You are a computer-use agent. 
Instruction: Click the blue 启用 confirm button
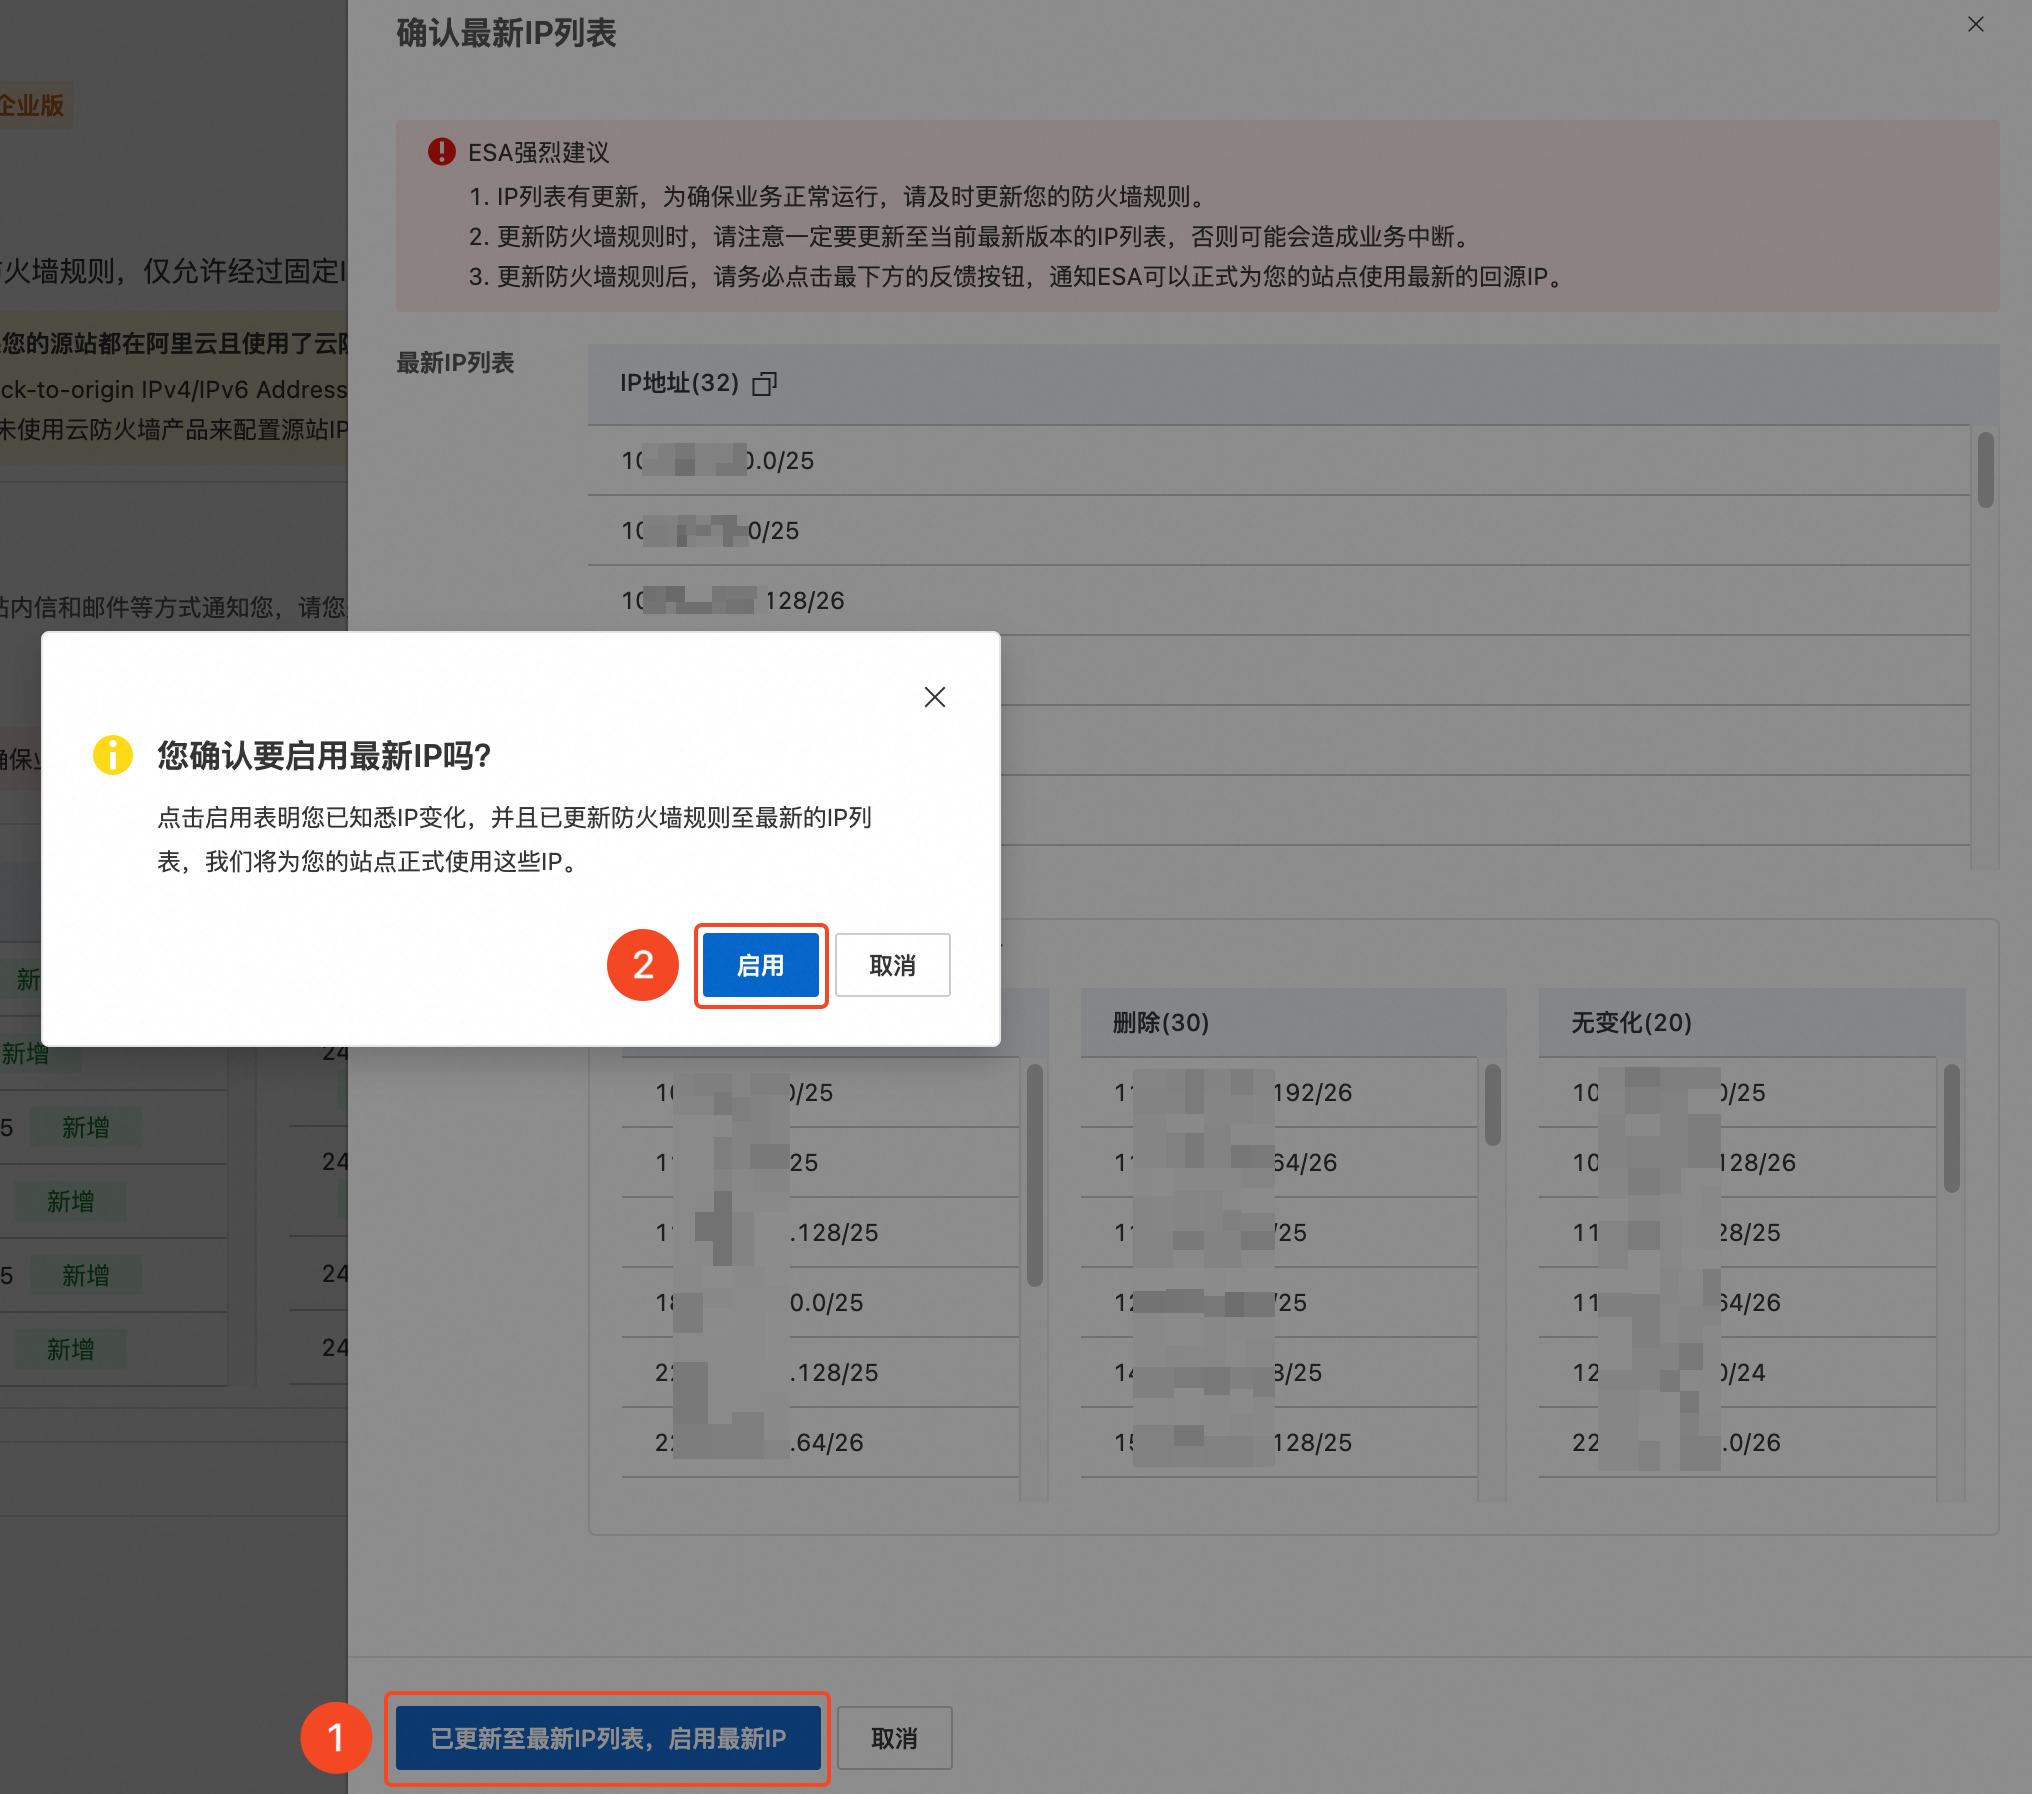pos(760,965)
